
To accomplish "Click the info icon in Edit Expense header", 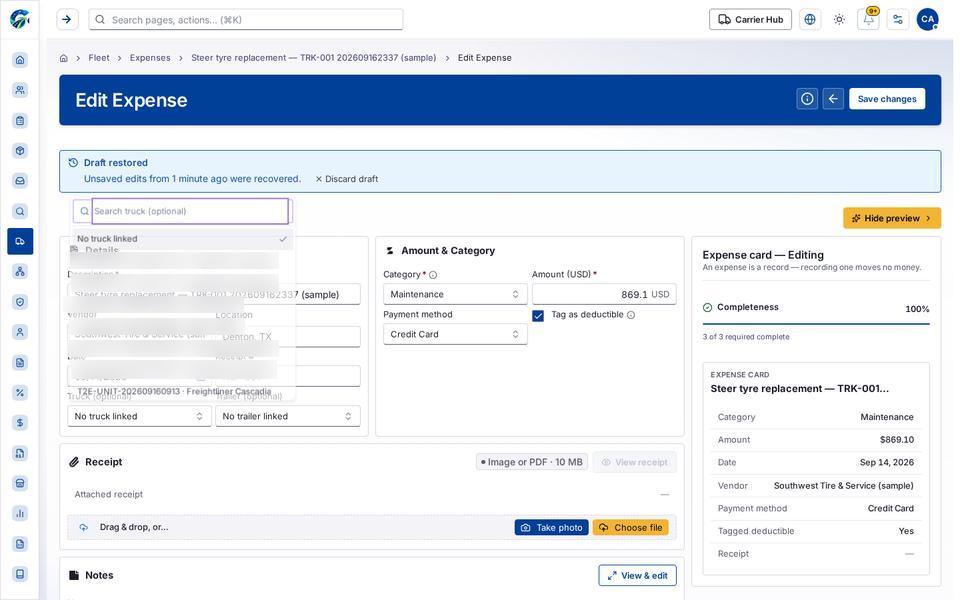I will click(808, 99).
